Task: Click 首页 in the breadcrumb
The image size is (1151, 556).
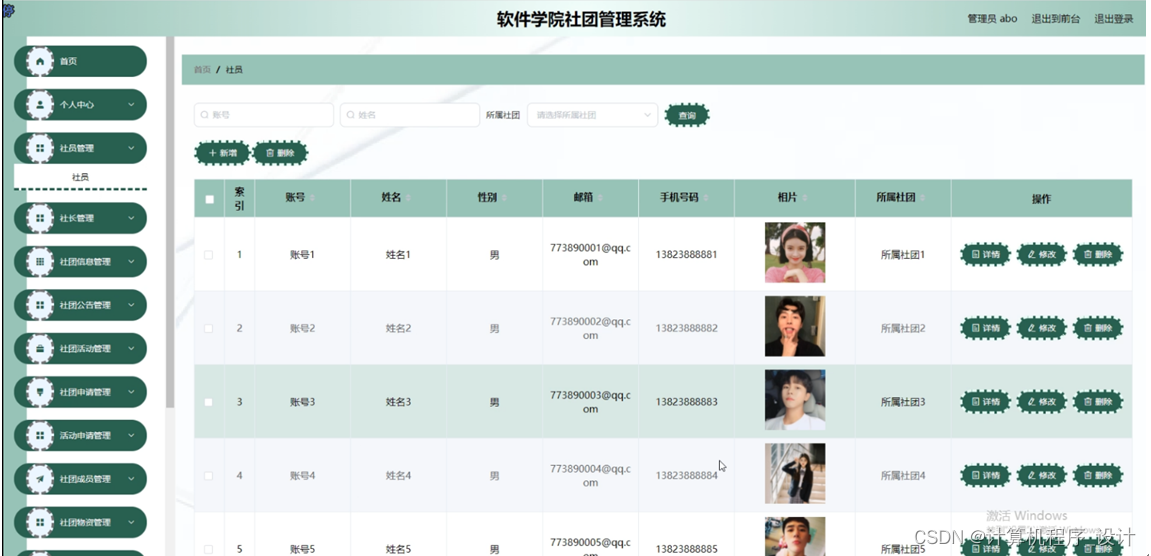Action: [x=202, y=70]
